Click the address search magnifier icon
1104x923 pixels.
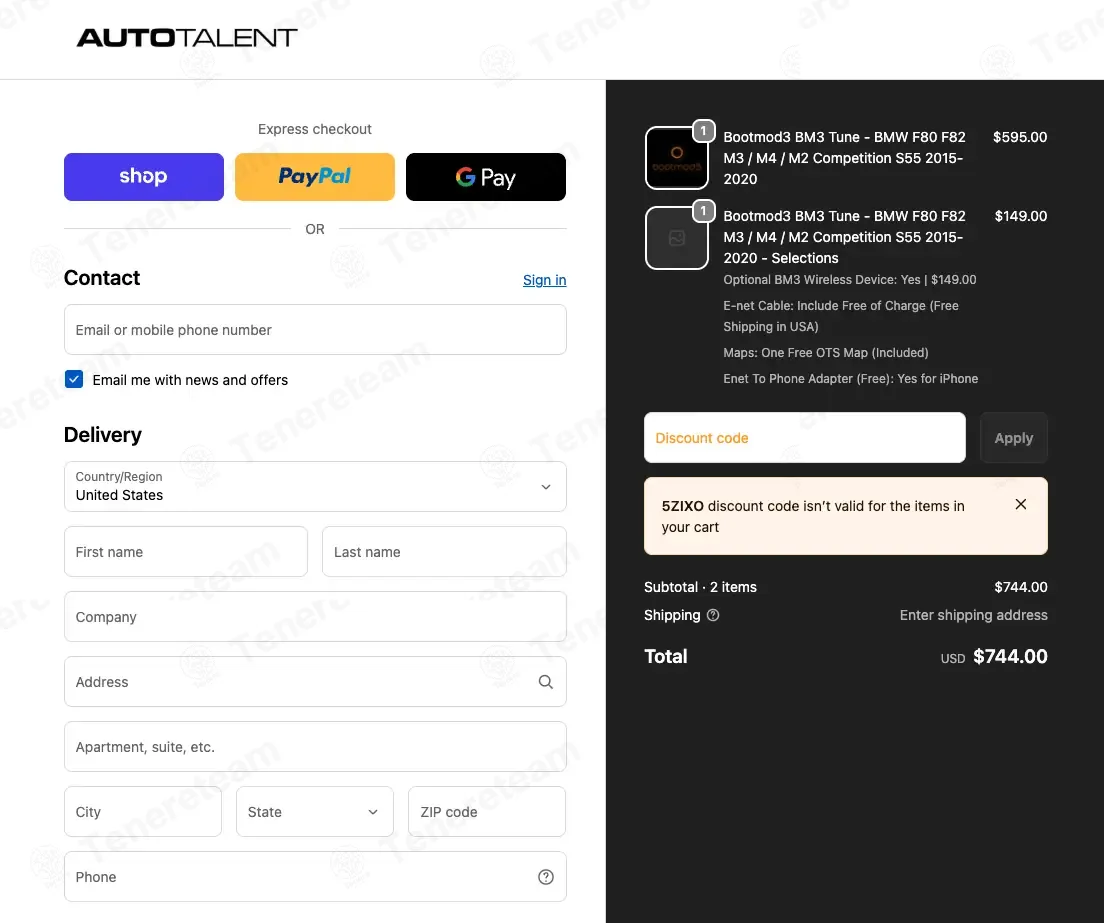pos(546,682)
